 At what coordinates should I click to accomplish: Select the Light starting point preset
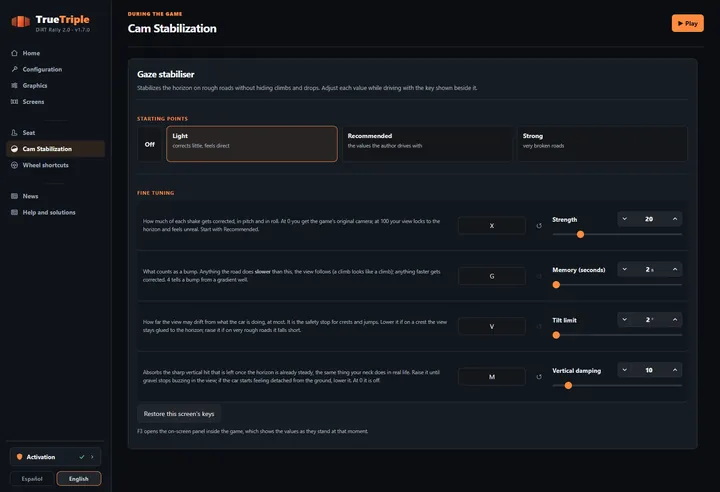(x=252, y=144)
